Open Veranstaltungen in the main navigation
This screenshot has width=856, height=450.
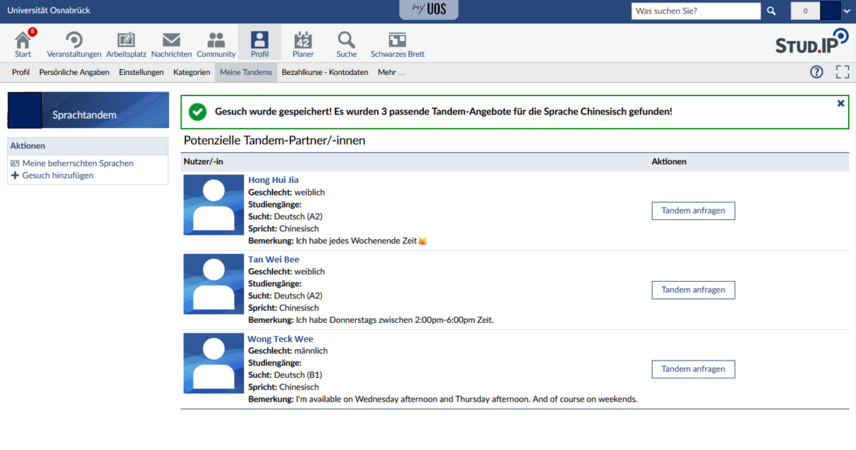point(74,42)
